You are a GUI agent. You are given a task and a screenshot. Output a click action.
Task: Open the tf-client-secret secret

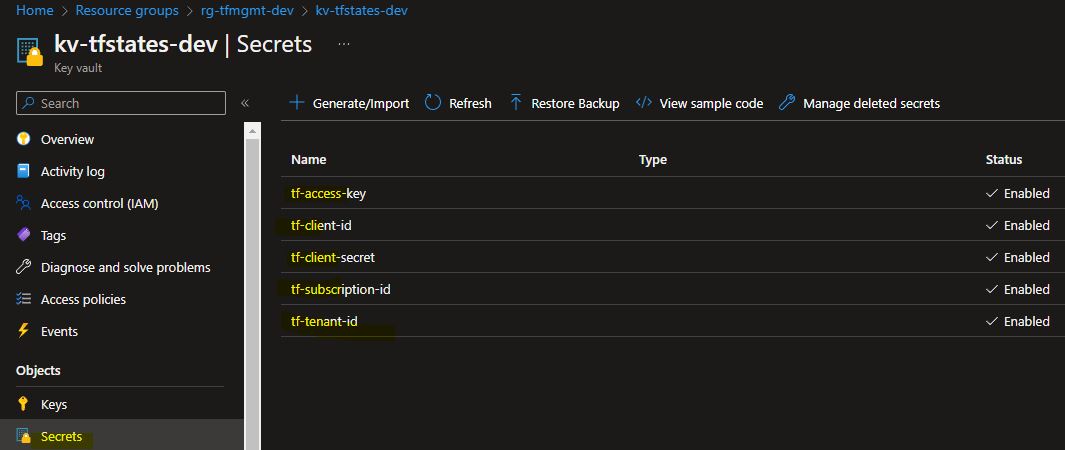point(333,257)
